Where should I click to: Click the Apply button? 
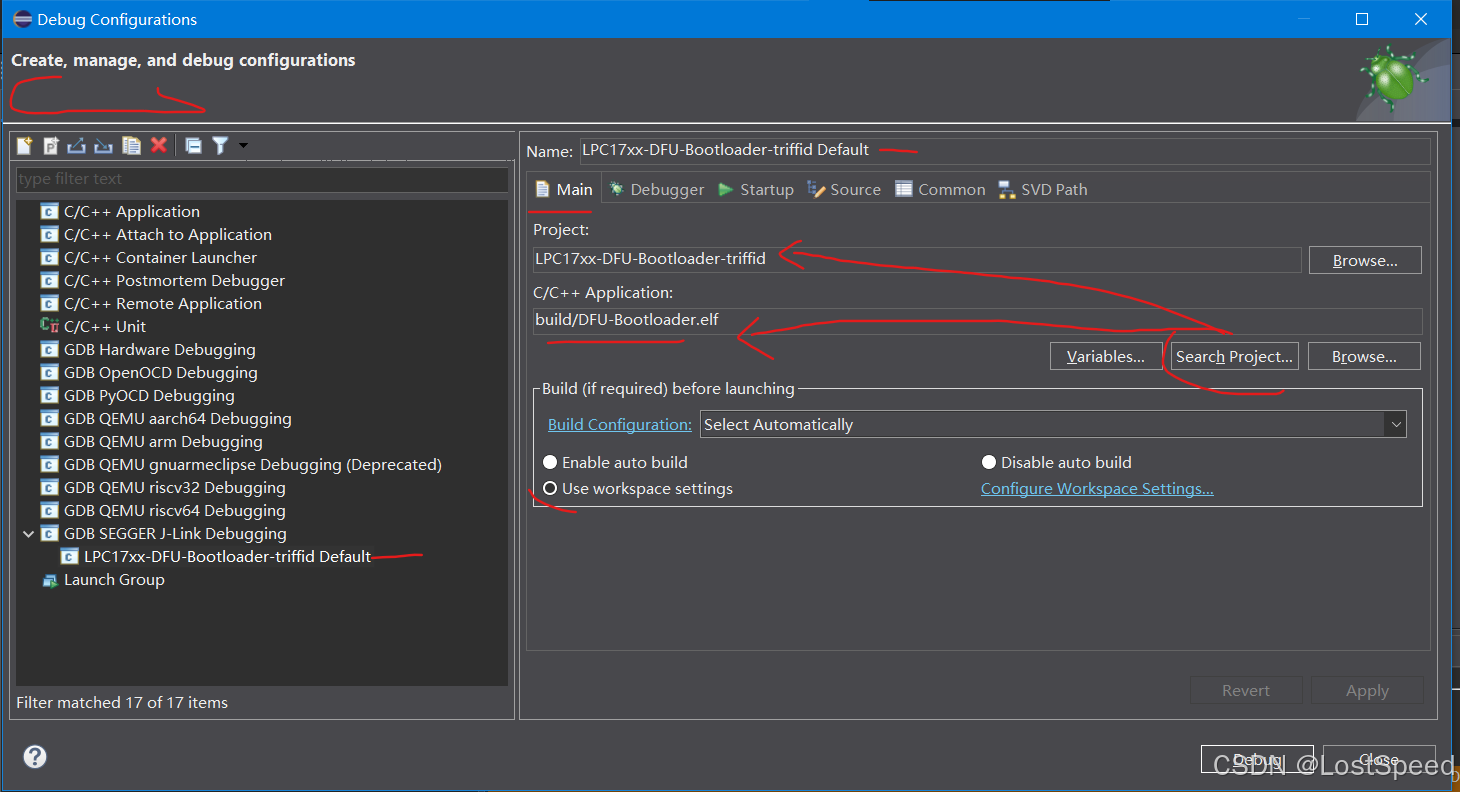coord(1367,690)
